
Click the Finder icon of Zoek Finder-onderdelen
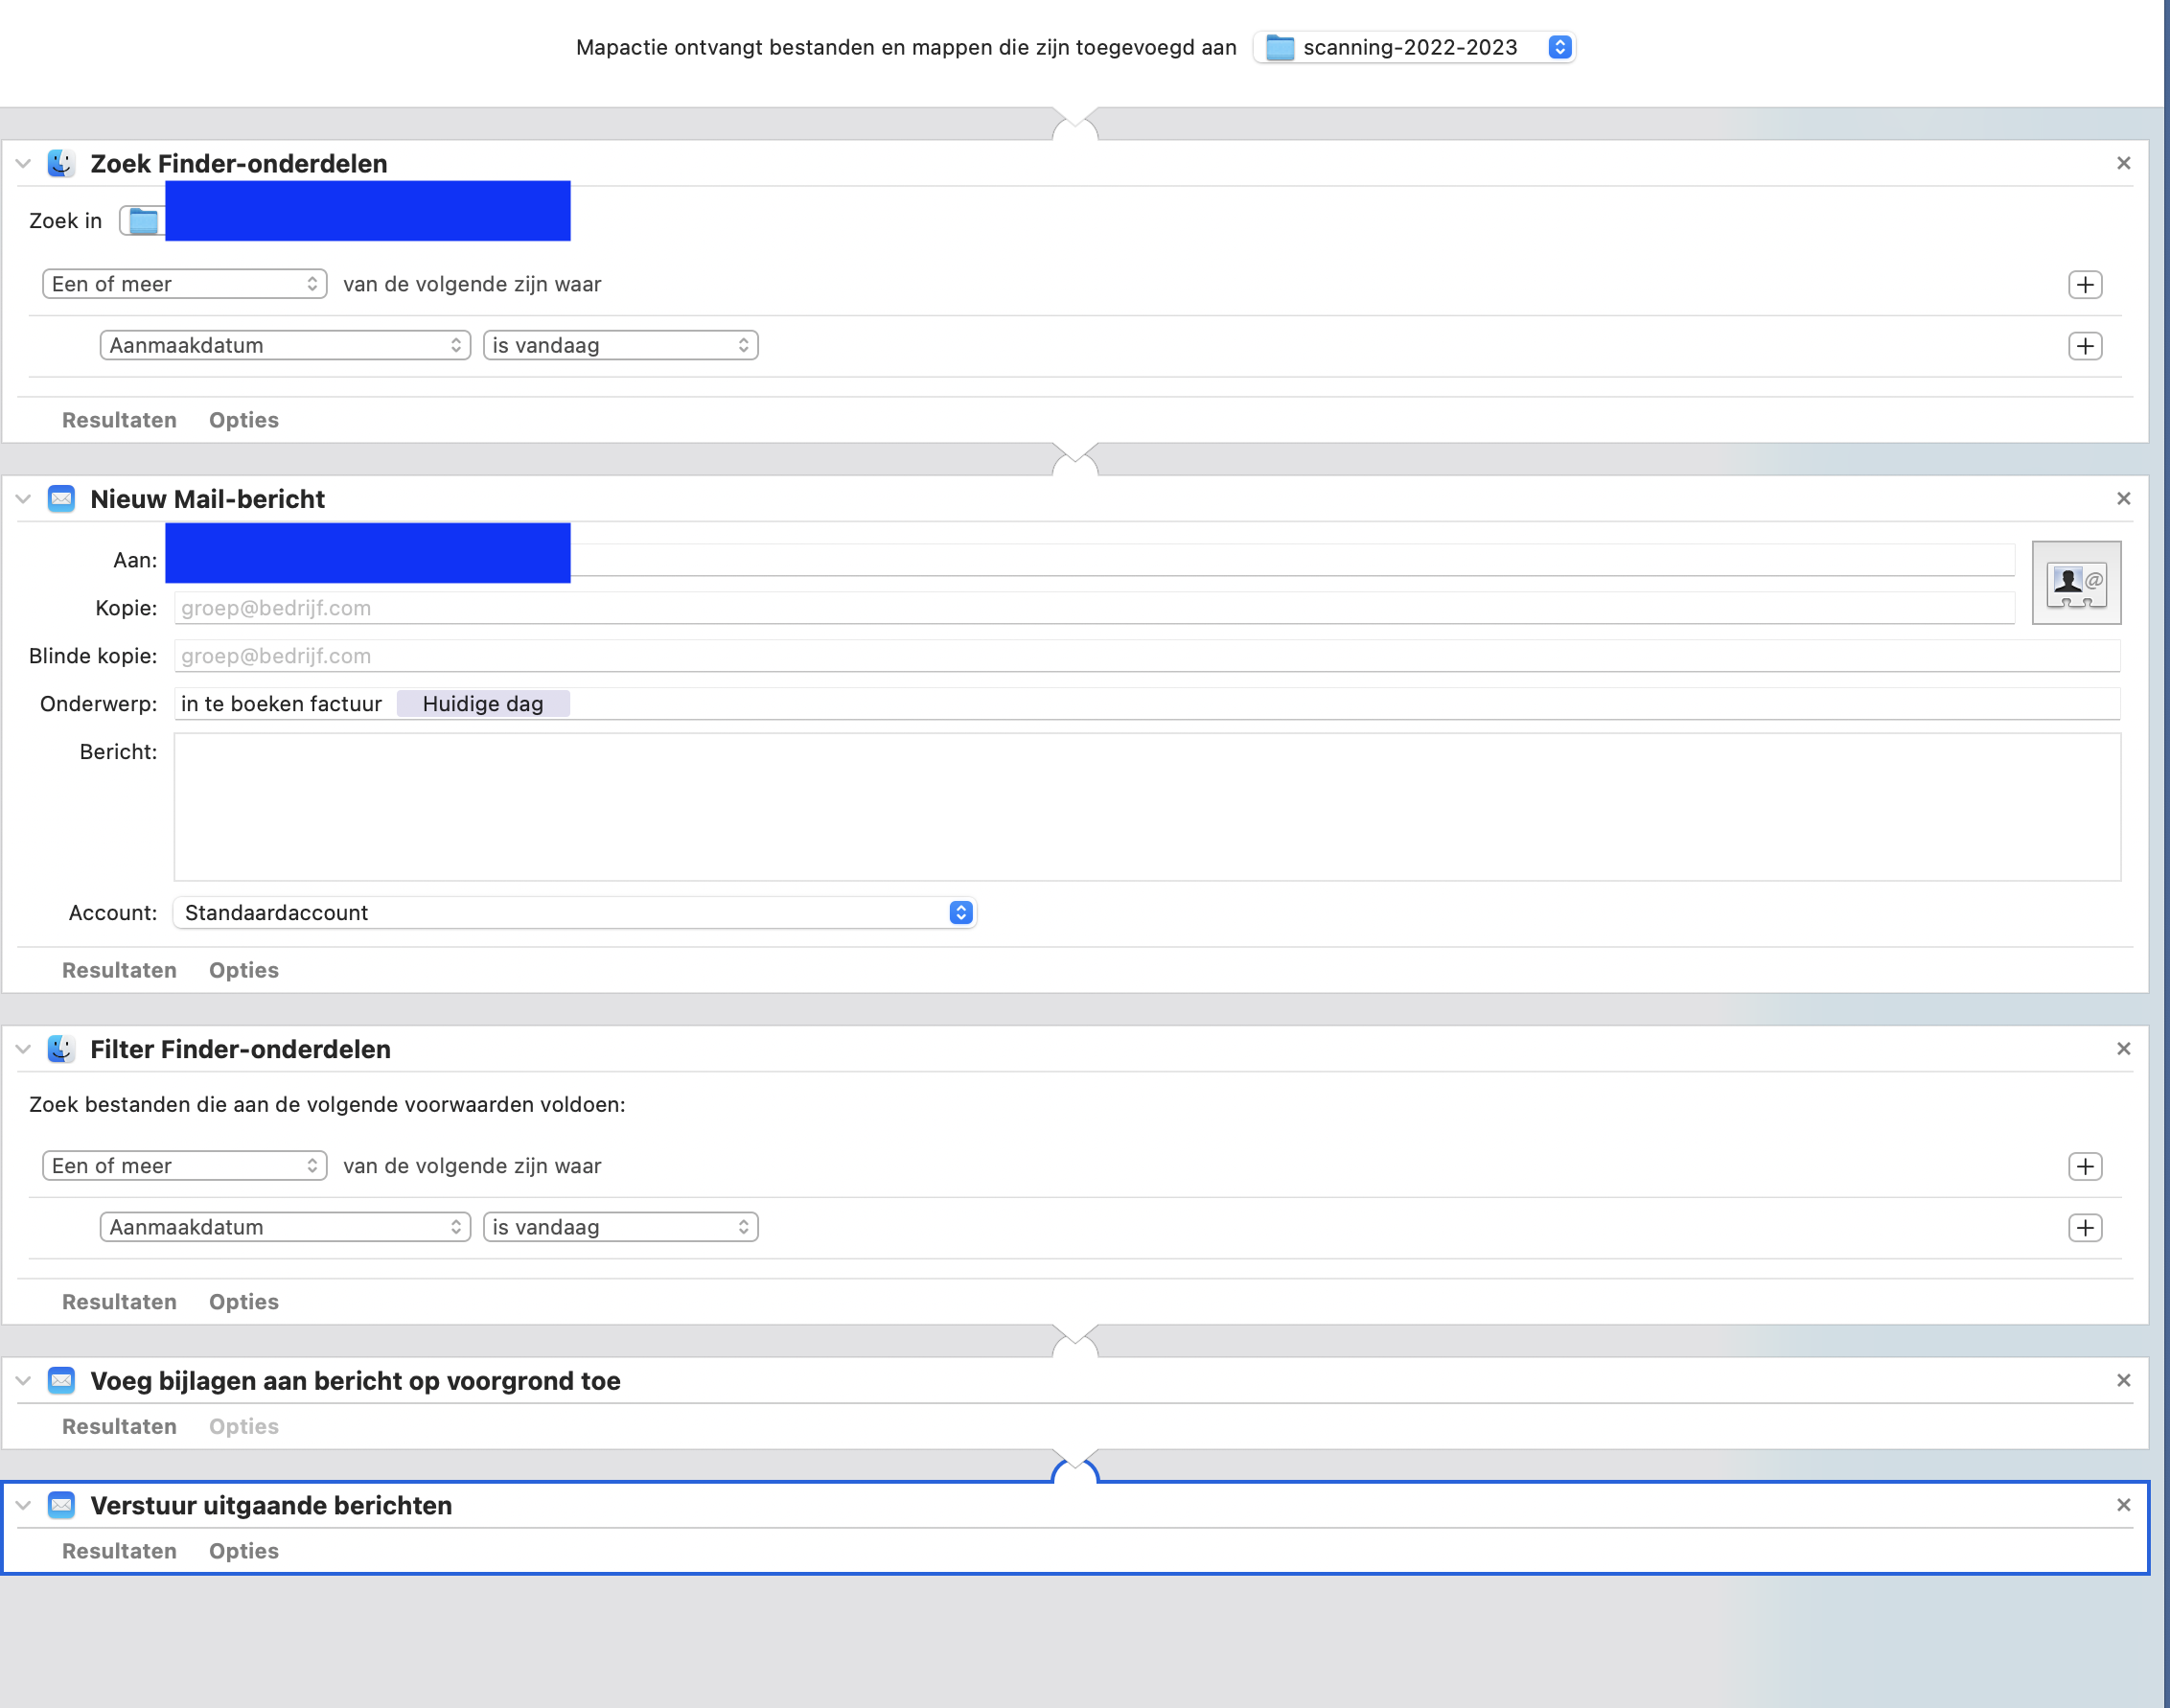point(61,163)
